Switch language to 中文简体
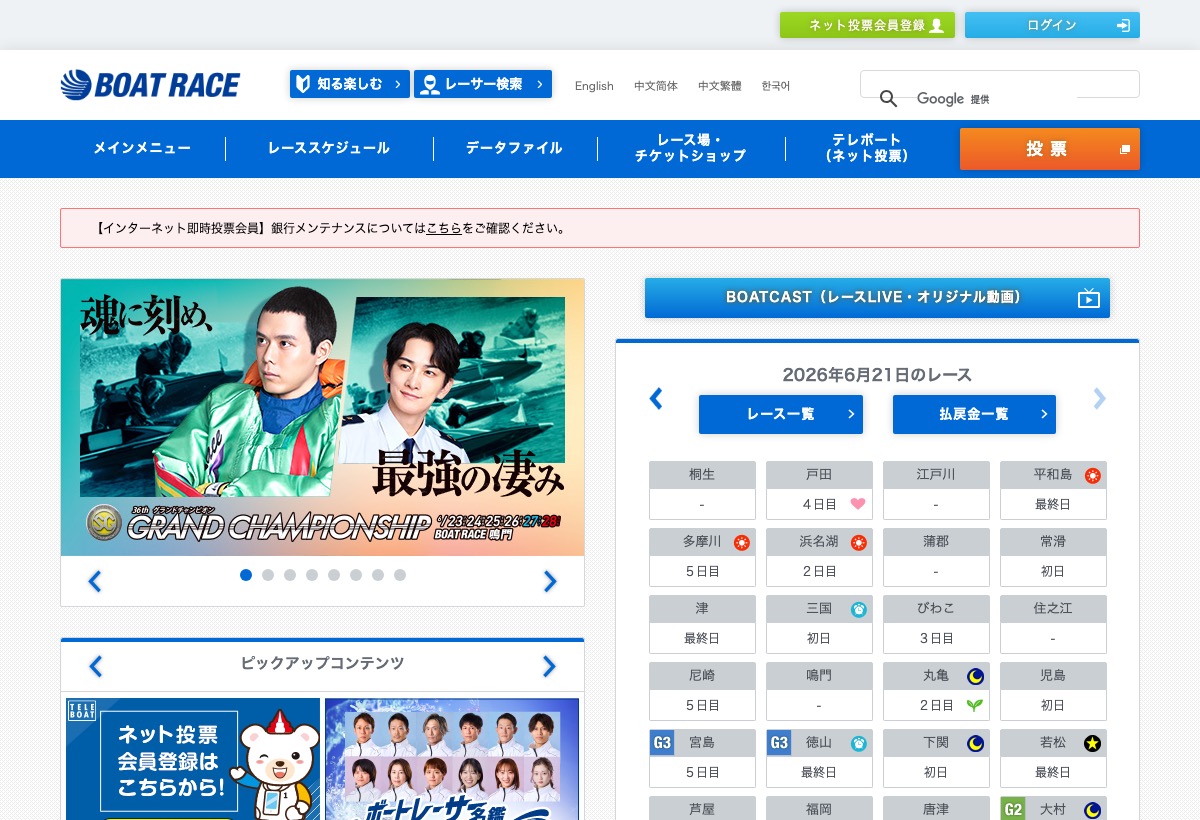 click(x=656, y=86)
